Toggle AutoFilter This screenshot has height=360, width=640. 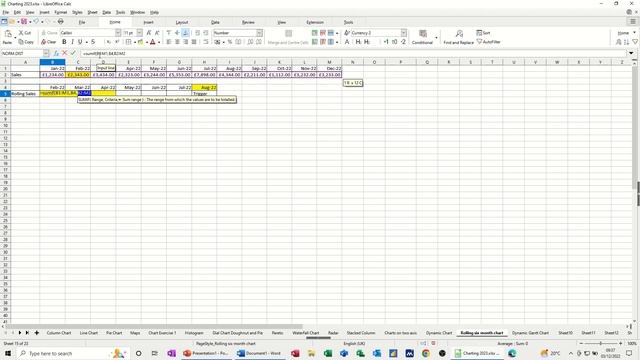tap(488, 42)
